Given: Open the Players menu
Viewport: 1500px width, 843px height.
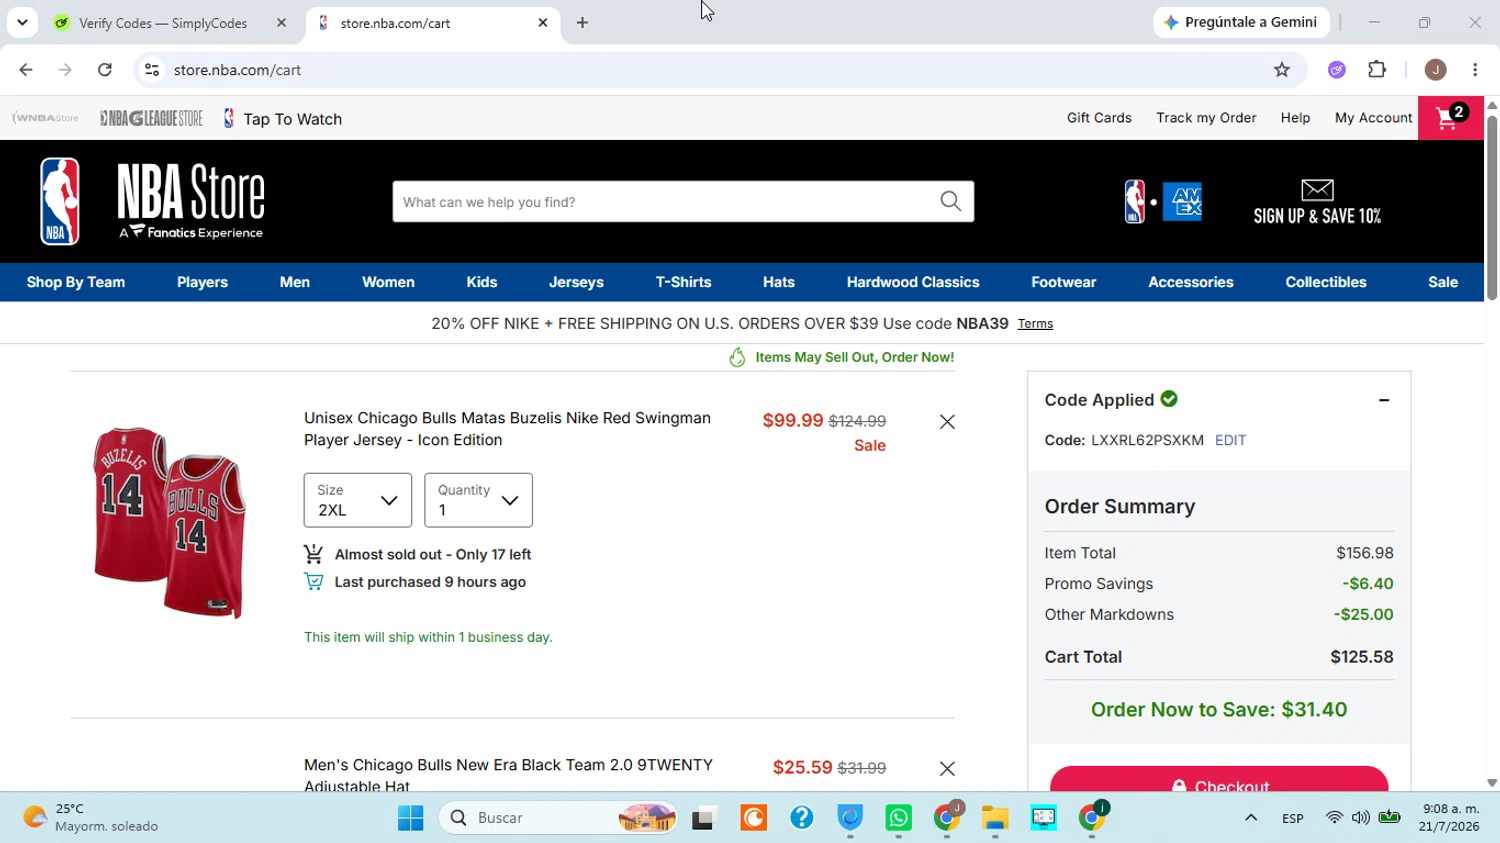Looking at the screenshot, I should [x=202, y=282].
